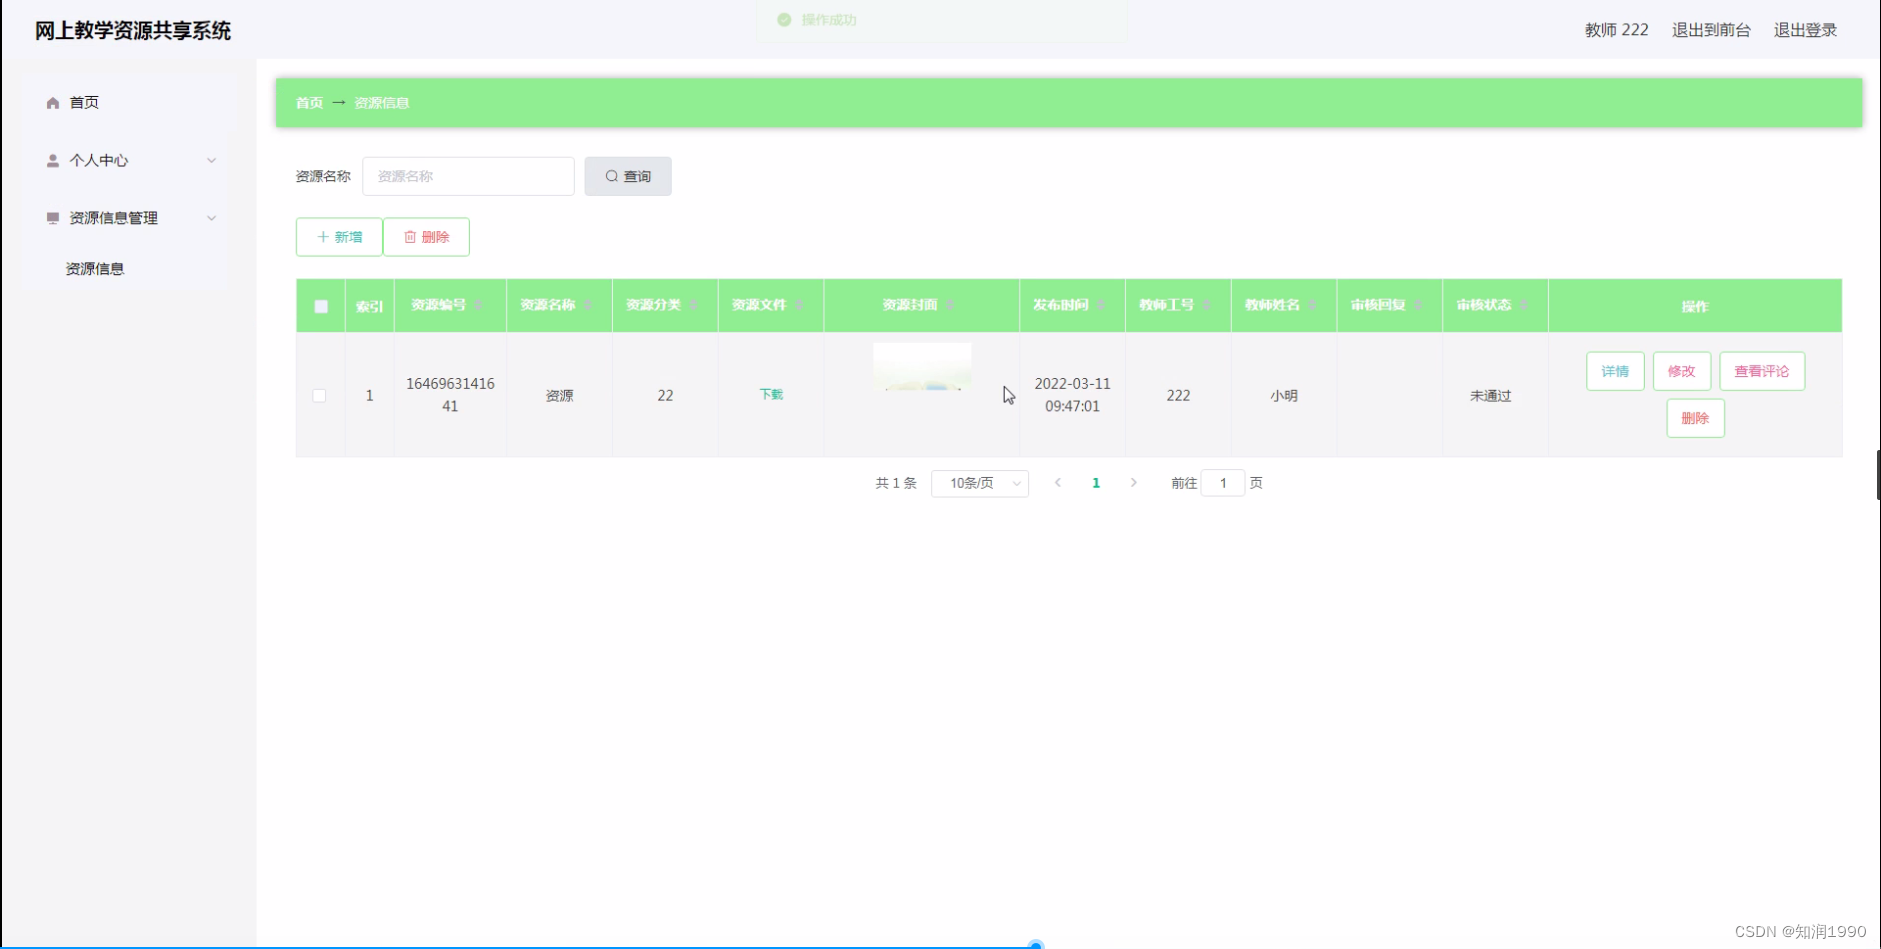Click the 下载 link to download the resource file
Image resolution: width=1881 pixels, height=949 pixels.
[x=771, y=394]
